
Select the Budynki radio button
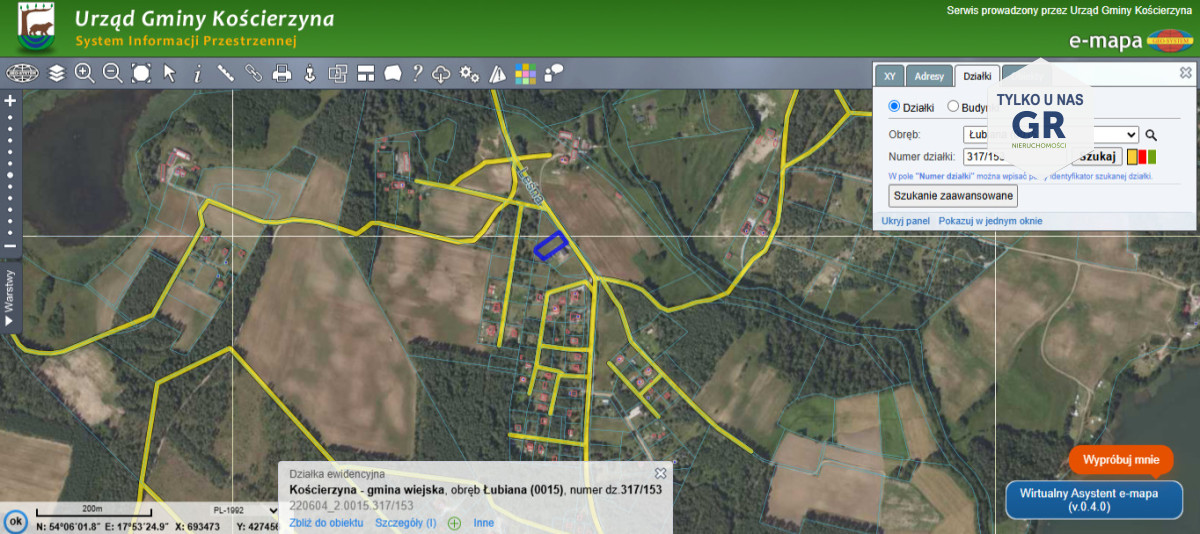click(953, 107)
